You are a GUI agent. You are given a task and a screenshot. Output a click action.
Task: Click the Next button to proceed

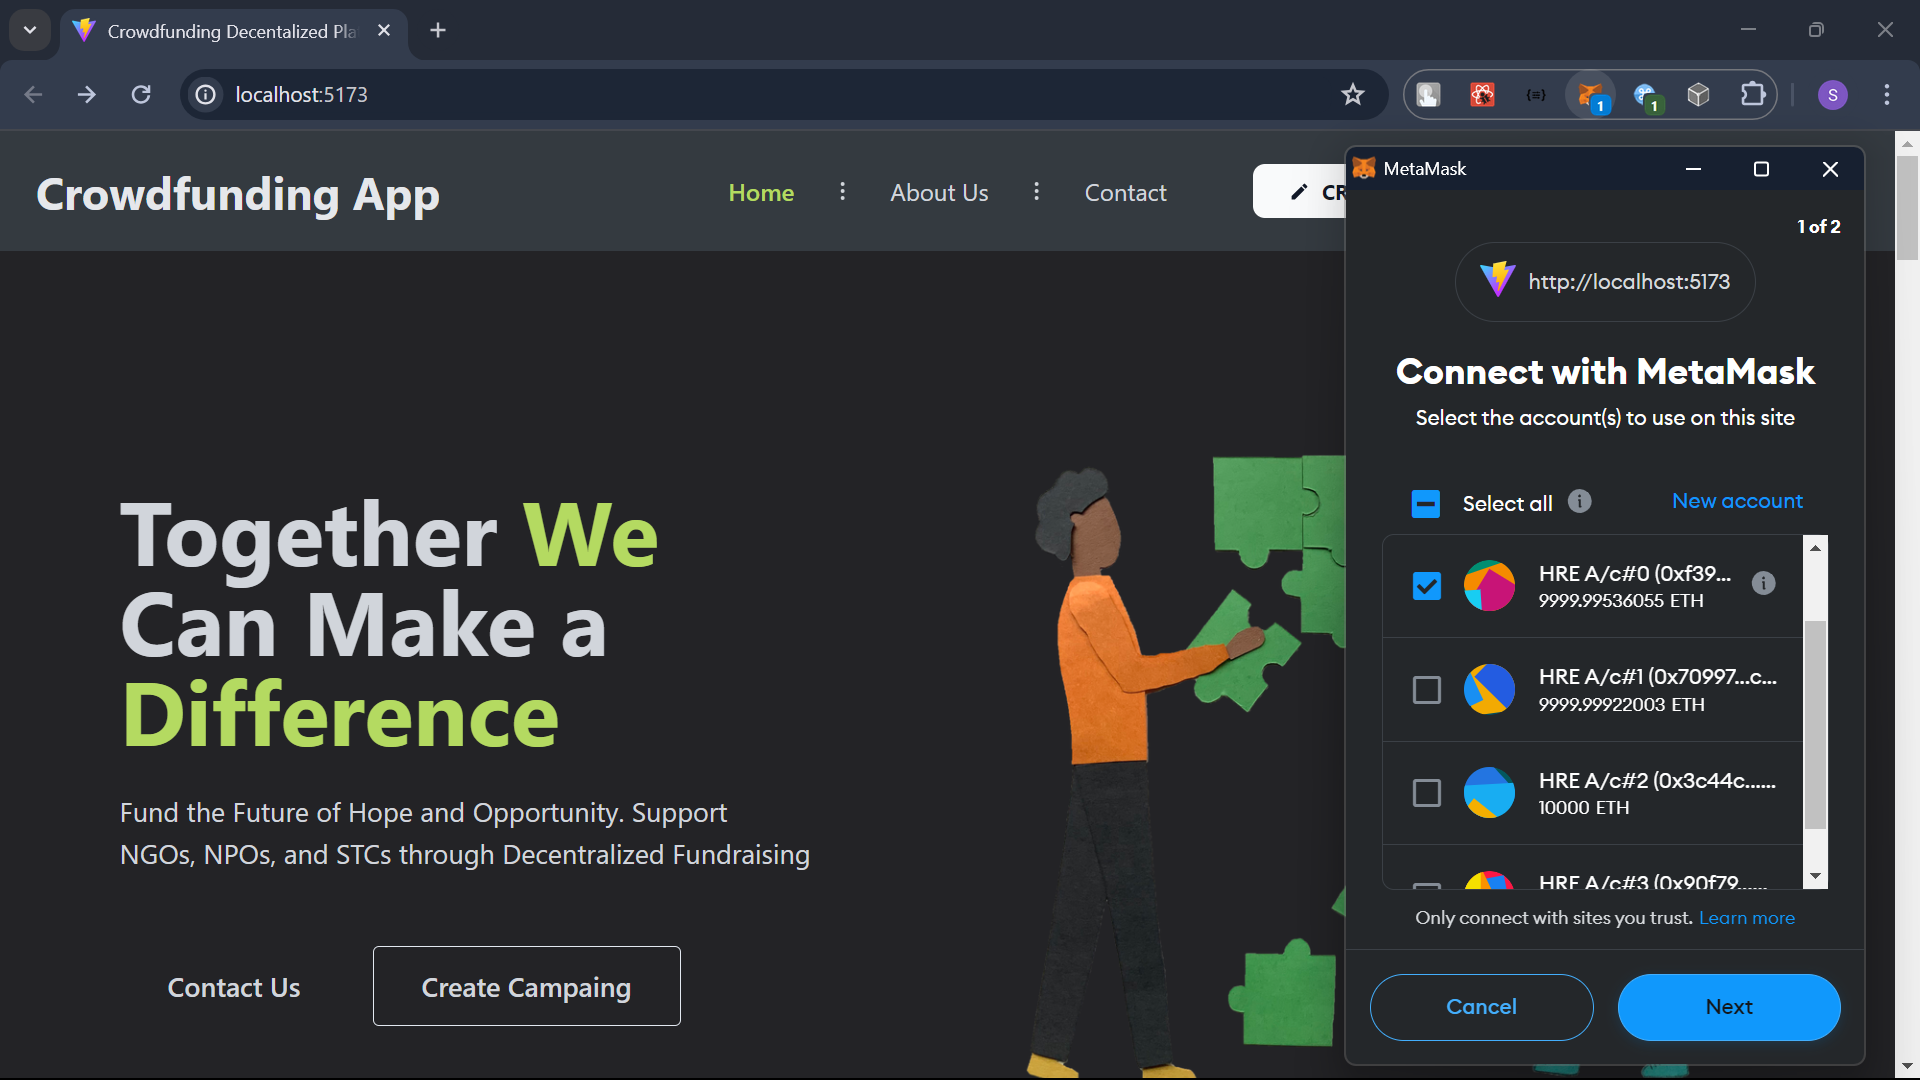point(1729,1005)
